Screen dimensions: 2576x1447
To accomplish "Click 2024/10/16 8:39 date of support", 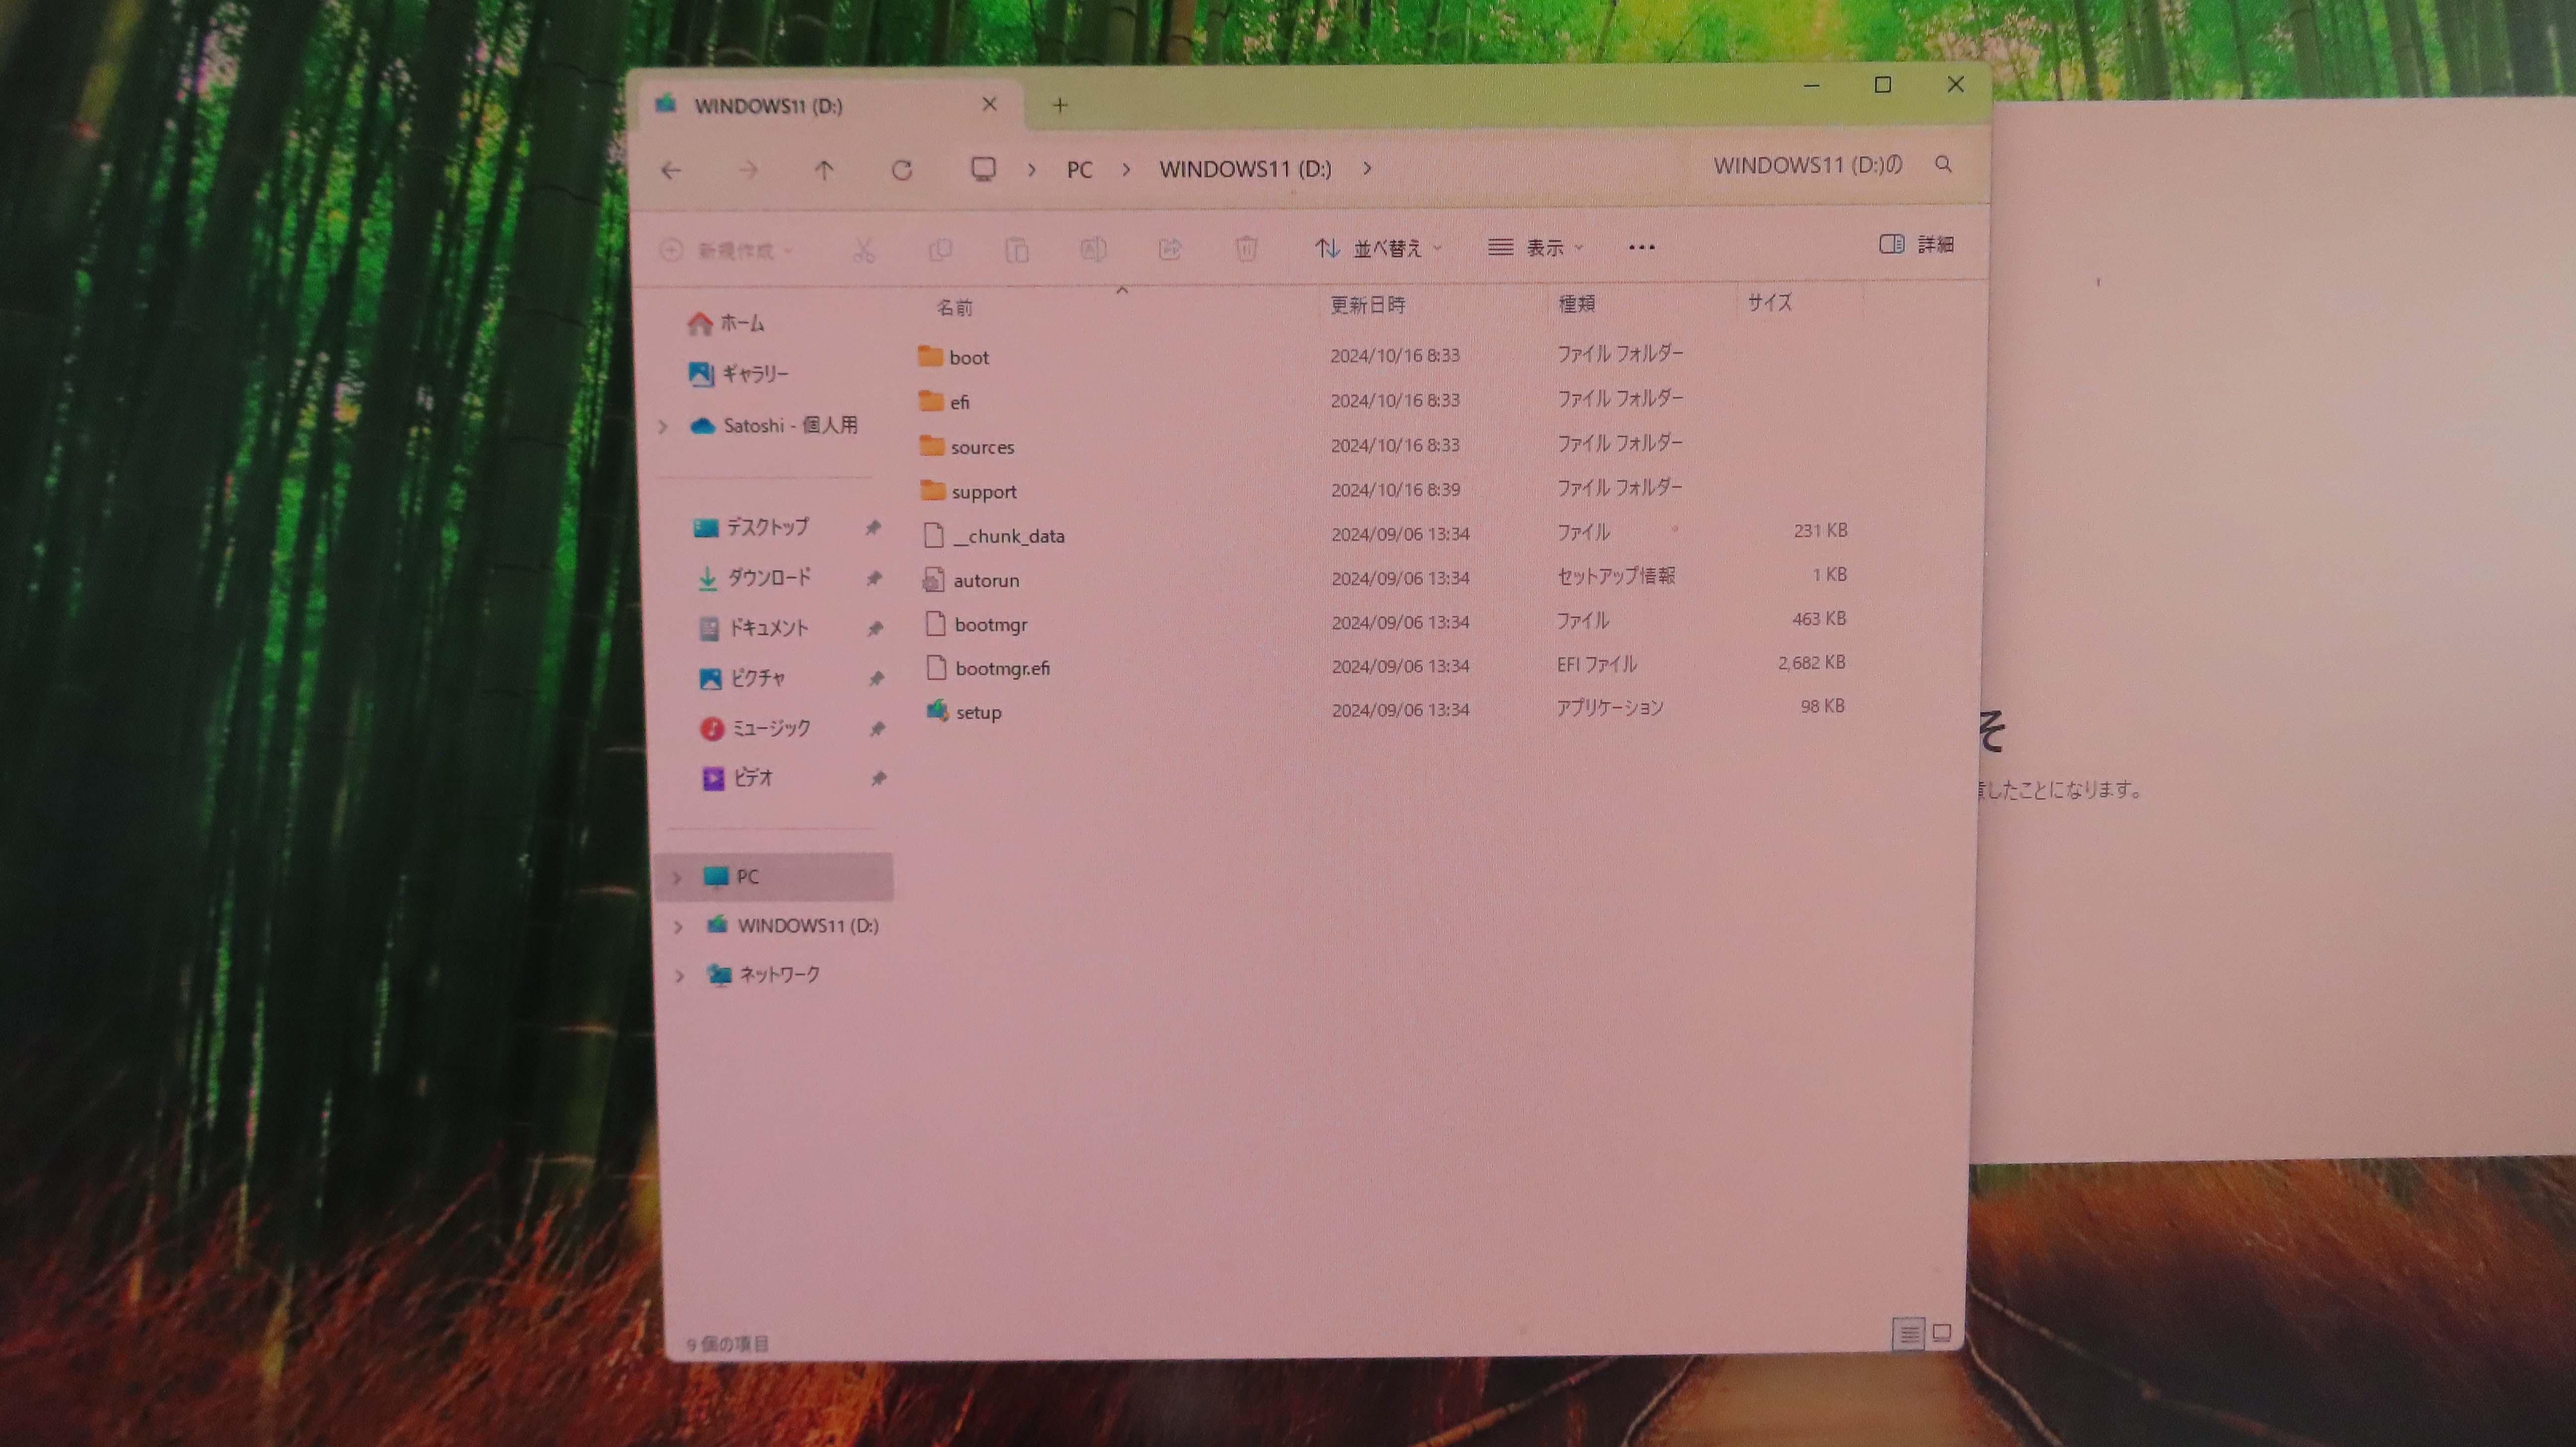I will (1395, 490).
